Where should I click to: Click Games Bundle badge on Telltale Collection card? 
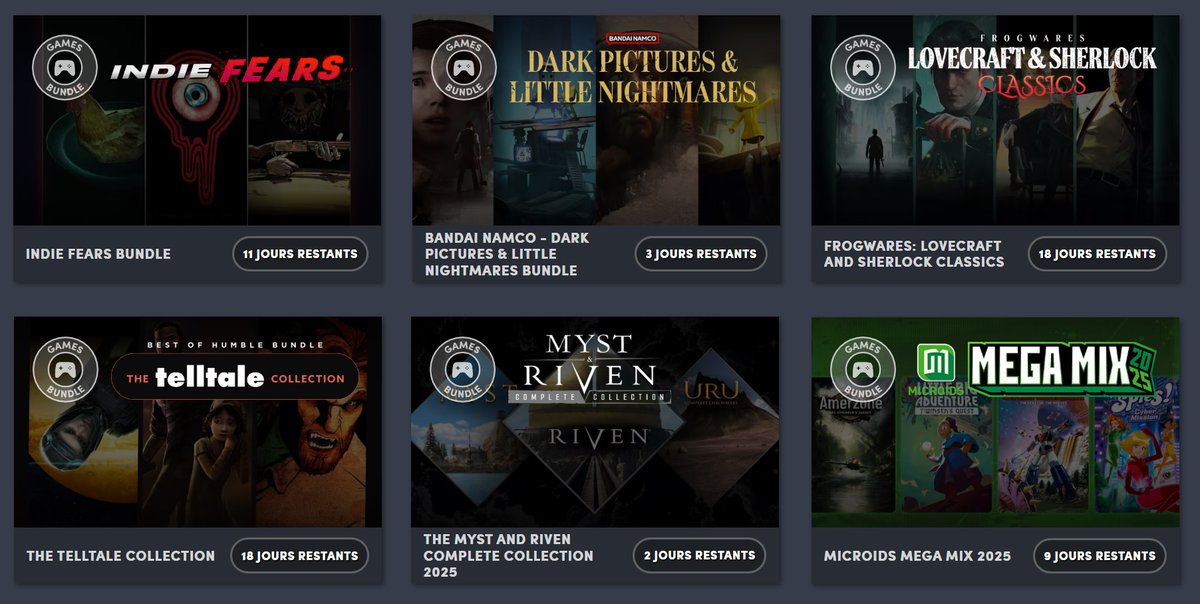click(67, 370)
